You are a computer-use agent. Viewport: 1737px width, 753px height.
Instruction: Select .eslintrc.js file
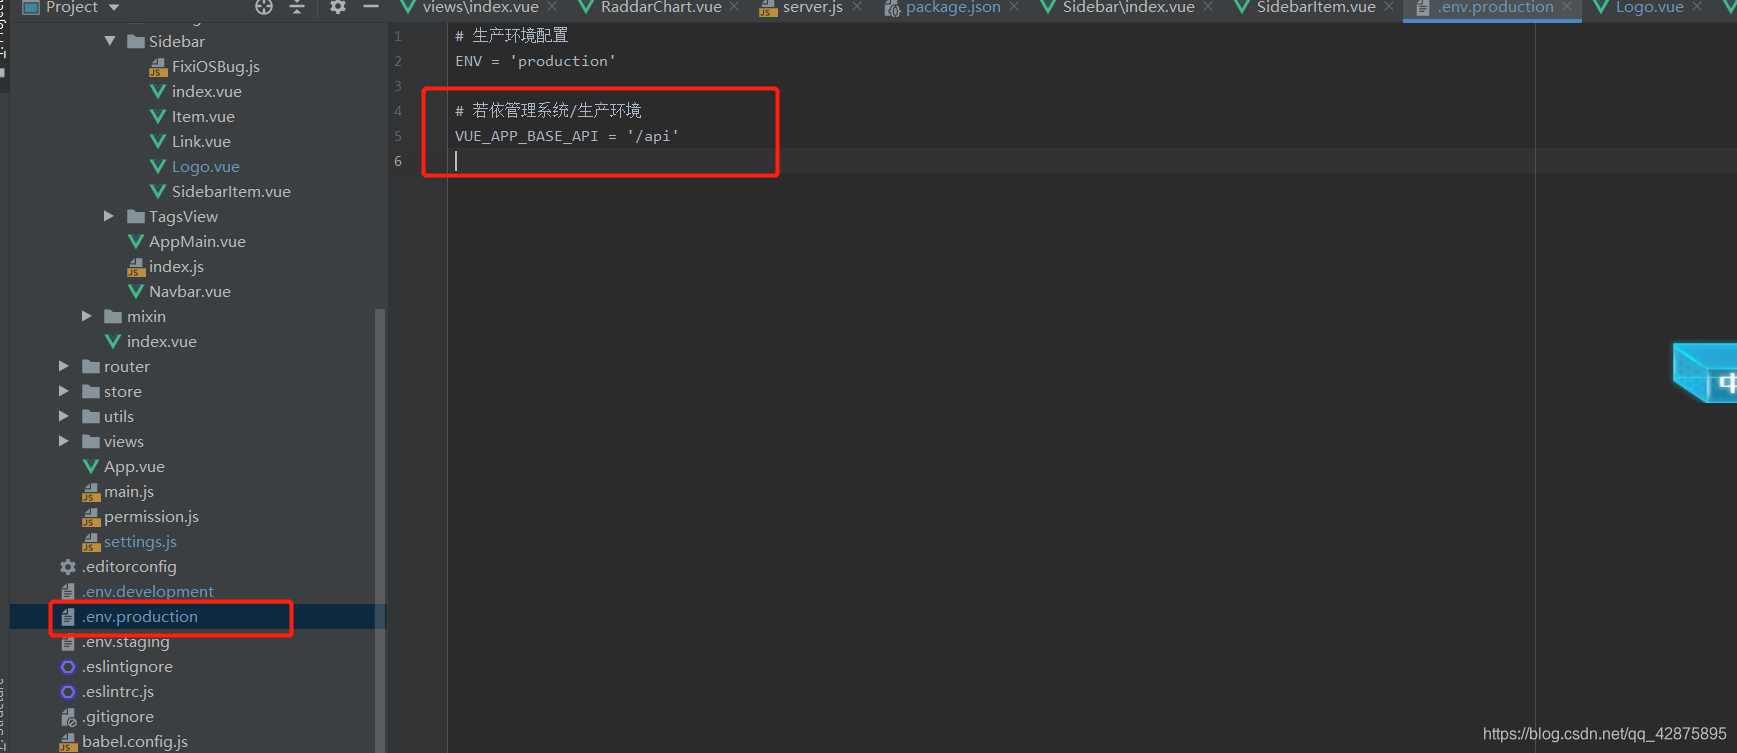click(x=118, y=691)
